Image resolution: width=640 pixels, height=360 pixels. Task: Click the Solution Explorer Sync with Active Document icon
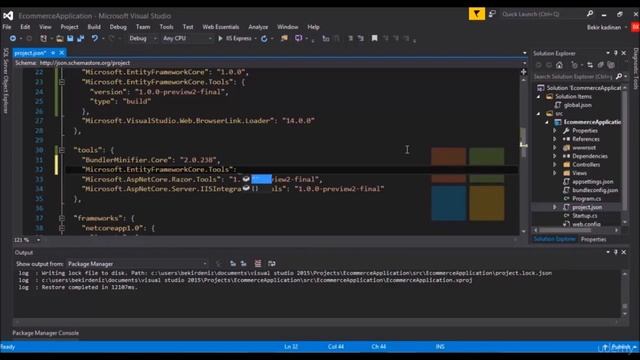590,65
